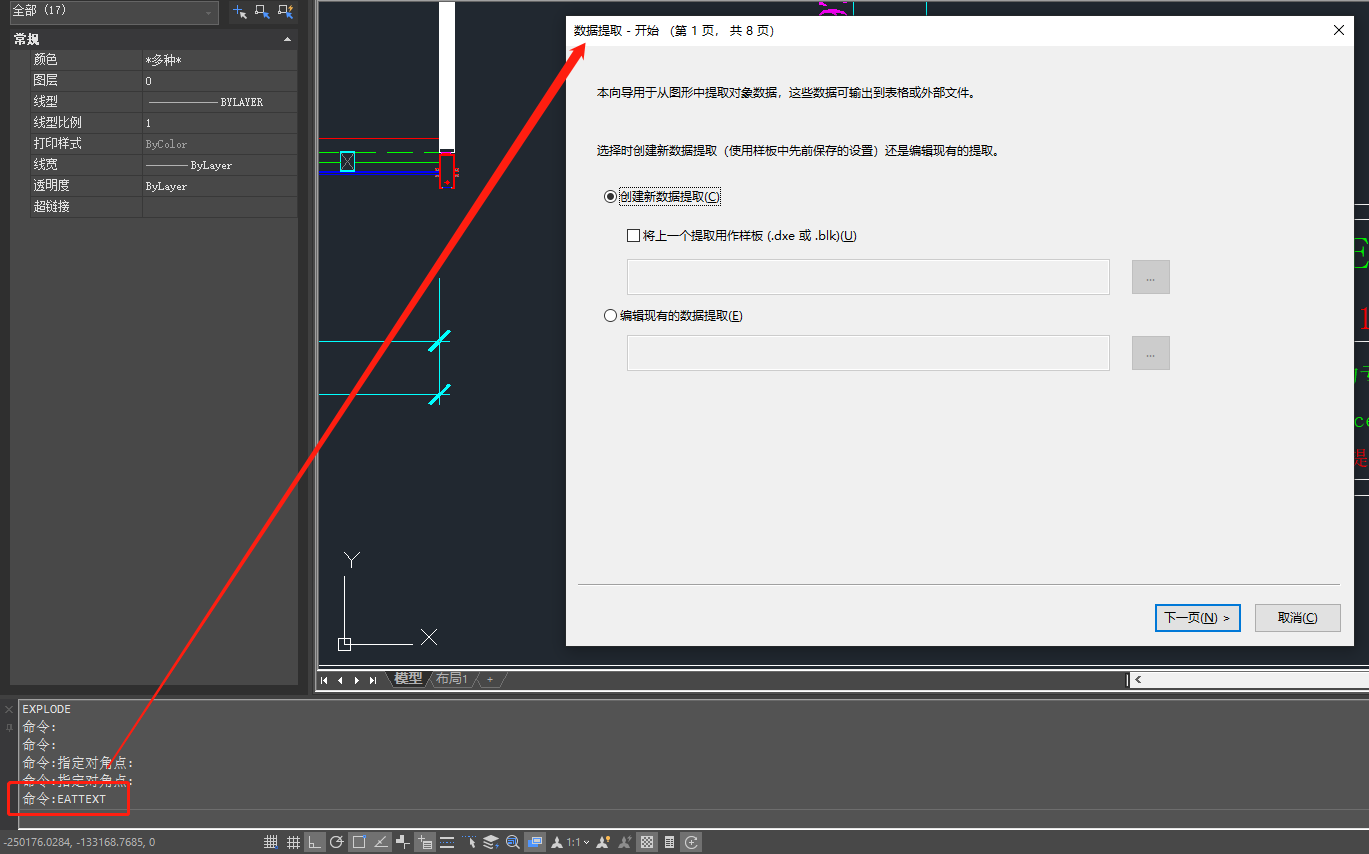Click EXPLODE line in command history
This screenshot has height=854, width=1369.
click(x=47, y=709)
